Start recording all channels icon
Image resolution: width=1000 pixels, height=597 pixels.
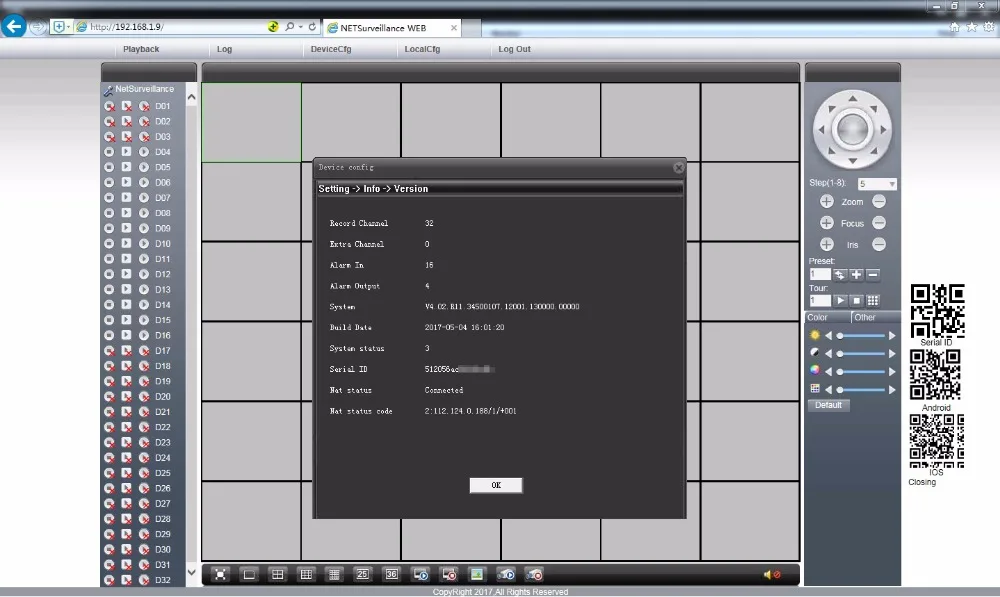[506, 575]
